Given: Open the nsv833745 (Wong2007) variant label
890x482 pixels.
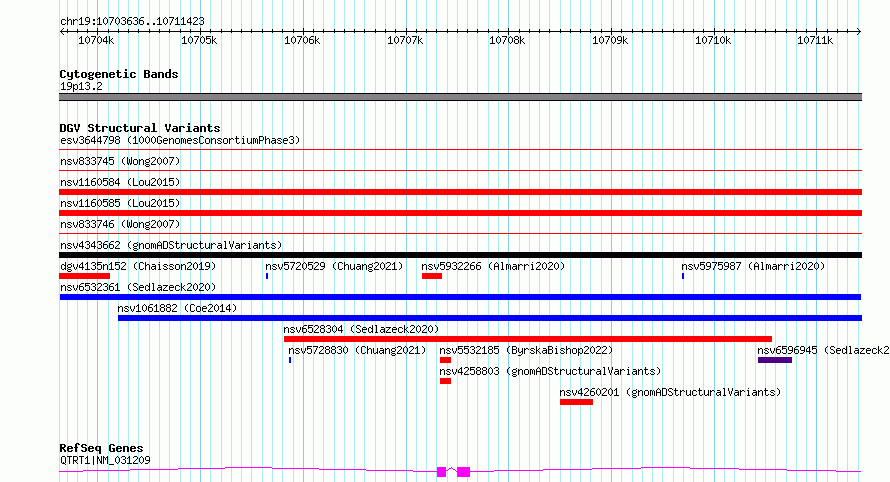Looking at the screenshot, I should point(120,161).
